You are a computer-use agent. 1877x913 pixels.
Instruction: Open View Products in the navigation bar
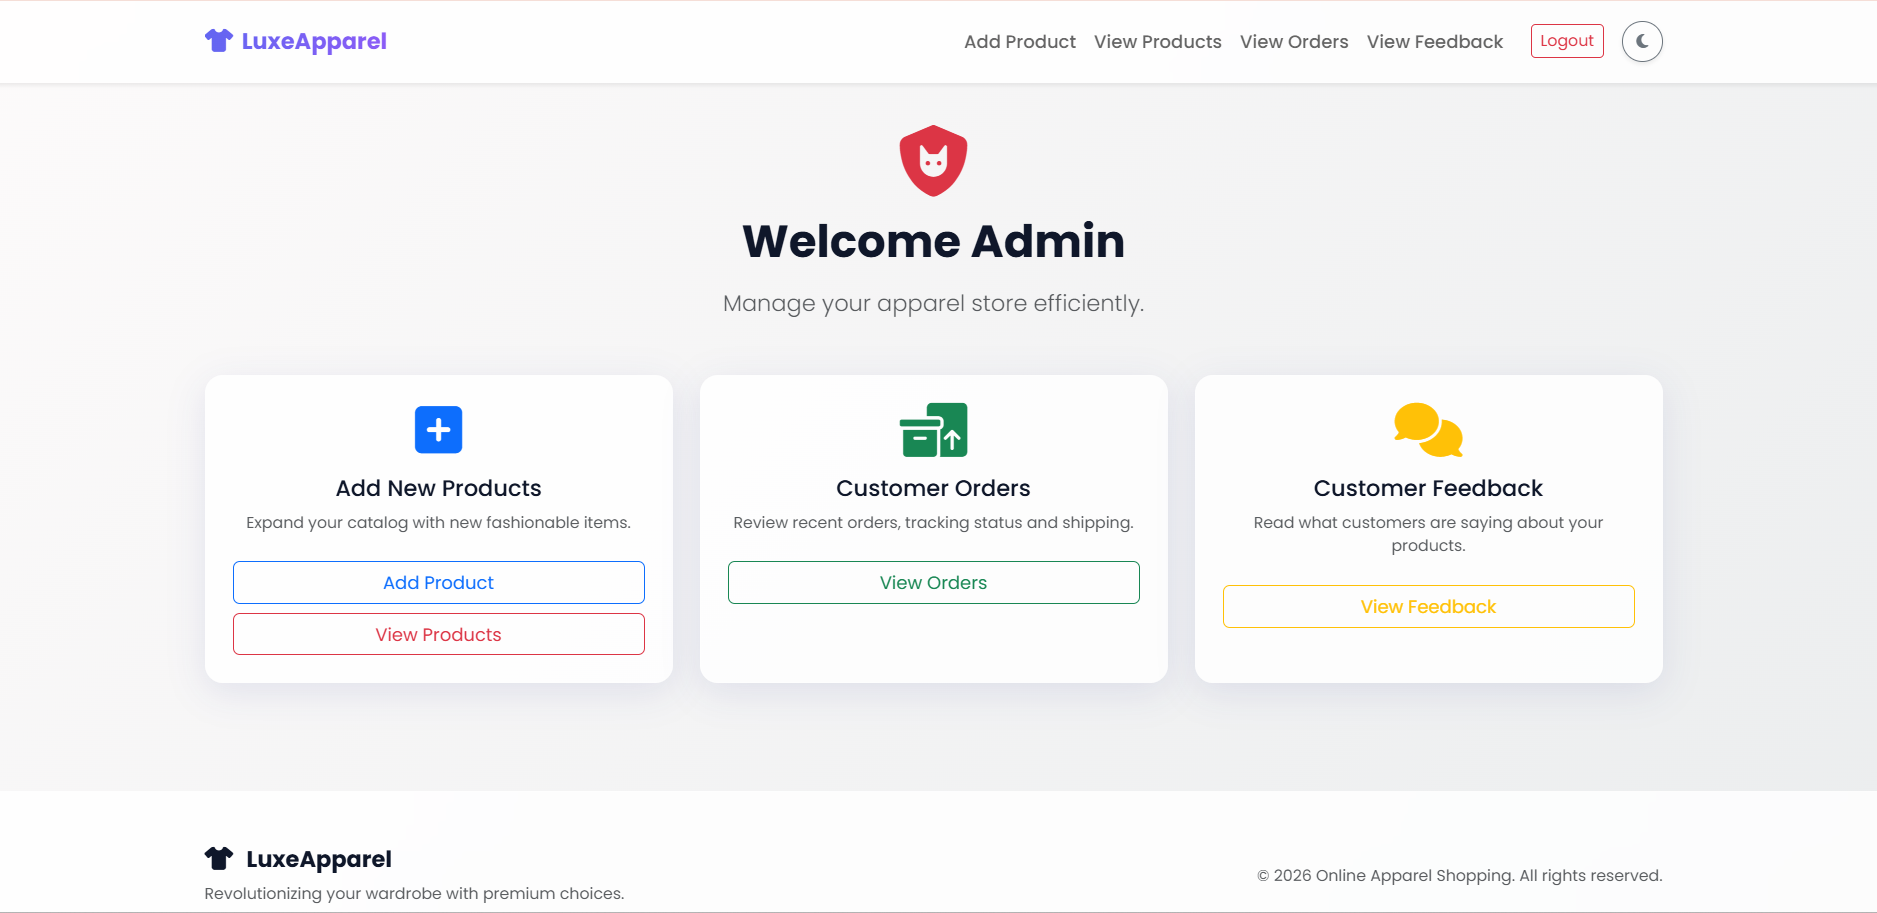(x=1158, y=42)
